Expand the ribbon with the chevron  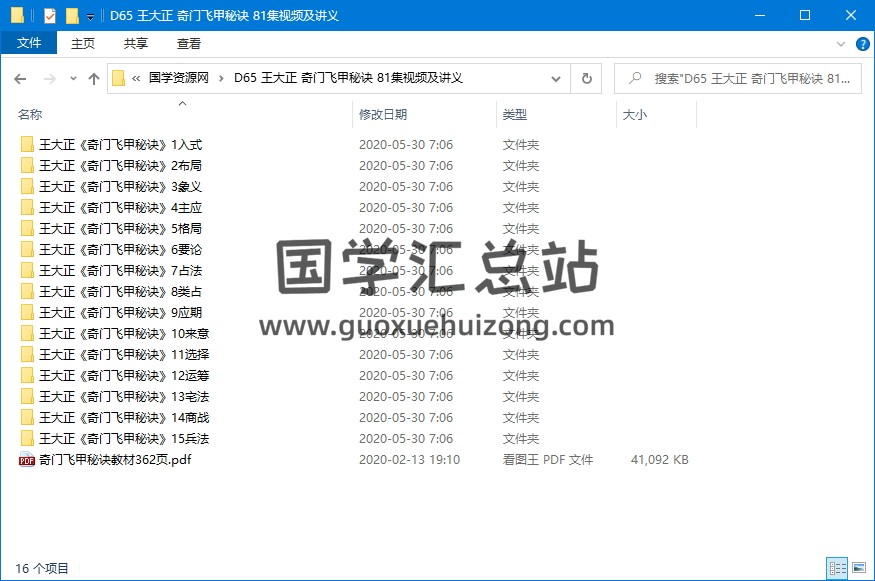pos(841,44)
